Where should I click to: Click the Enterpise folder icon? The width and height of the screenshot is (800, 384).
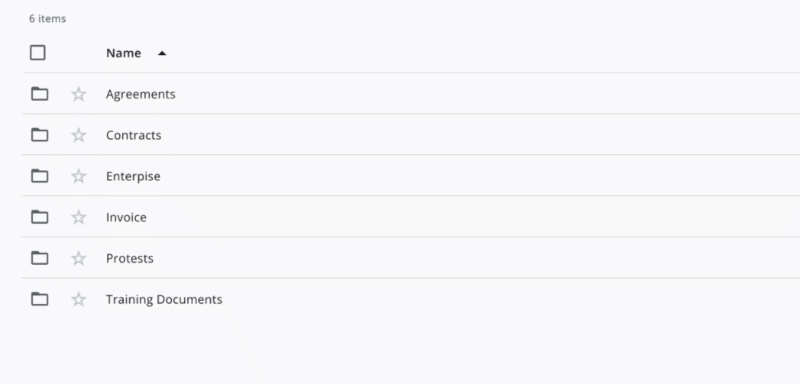(x=39, y=176)
